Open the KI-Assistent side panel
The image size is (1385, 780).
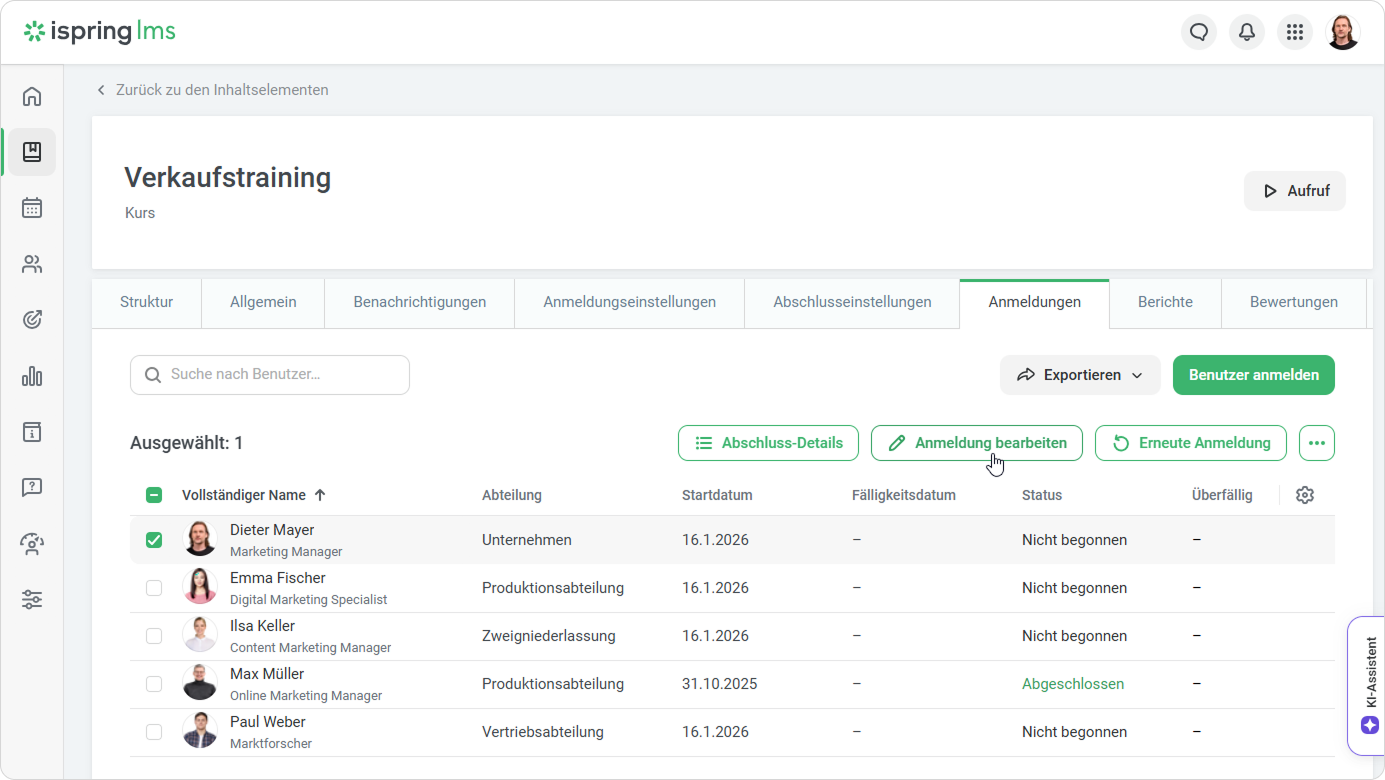pyautogui.click(x=1369, y=686)
